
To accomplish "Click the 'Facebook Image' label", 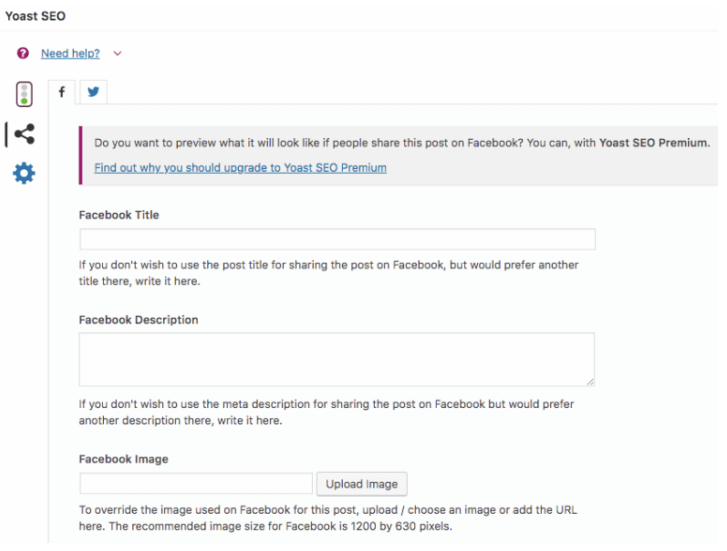I will (124, 459).
